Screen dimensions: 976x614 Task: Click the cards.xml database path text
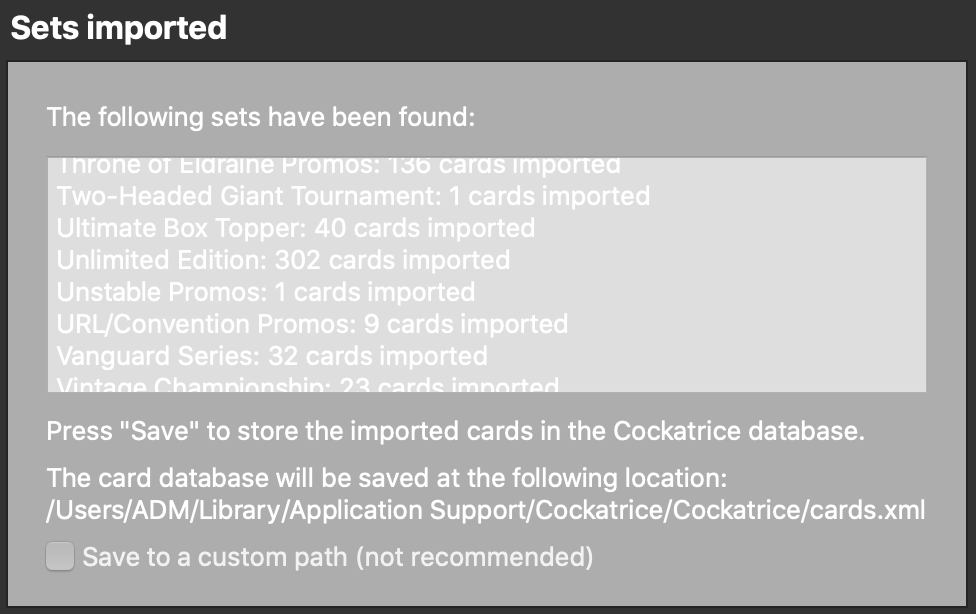click(487, 509)
